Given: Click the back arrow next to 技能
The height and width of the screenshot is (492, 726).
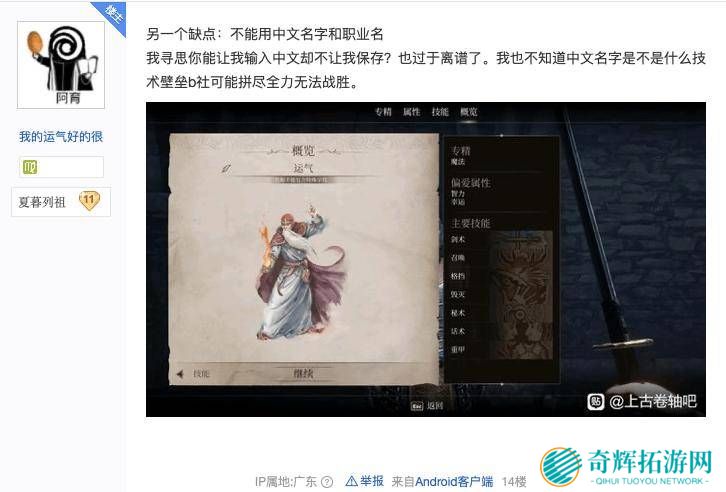Looking at the screenshot, I should coord(180,374).
